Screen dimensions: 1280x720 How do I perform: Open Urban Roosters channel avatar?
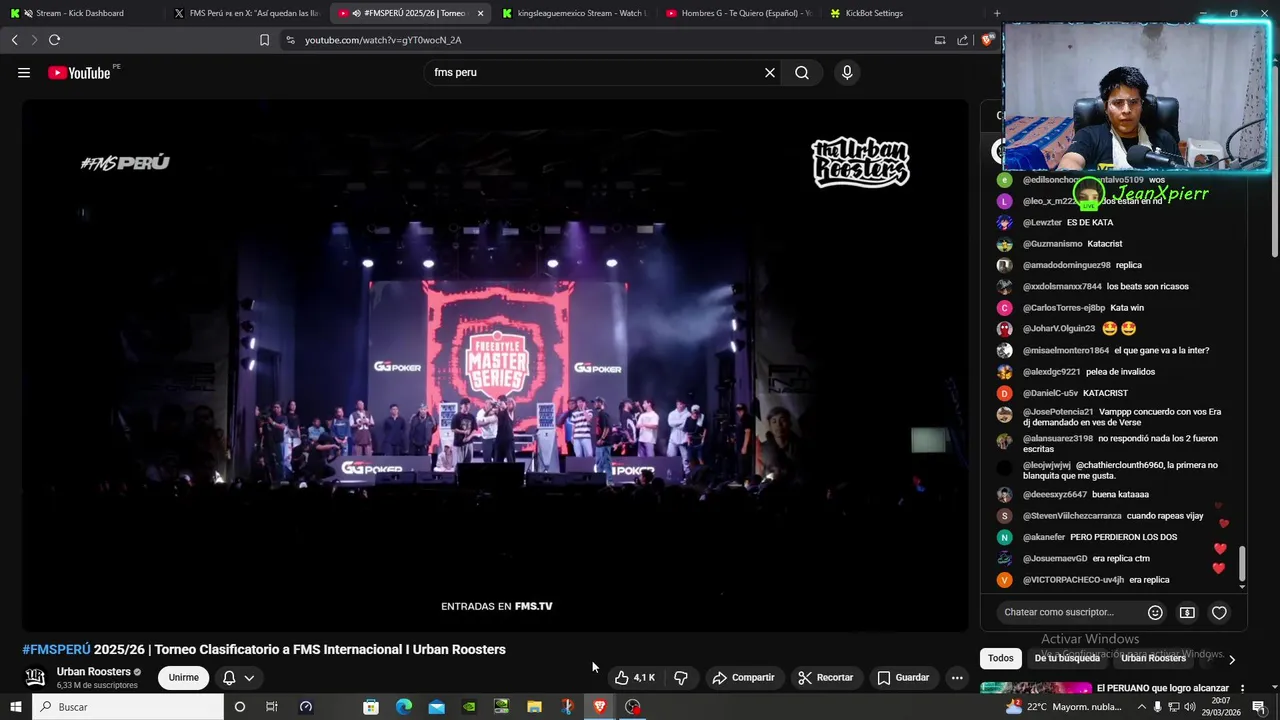[x=35, y=677]
